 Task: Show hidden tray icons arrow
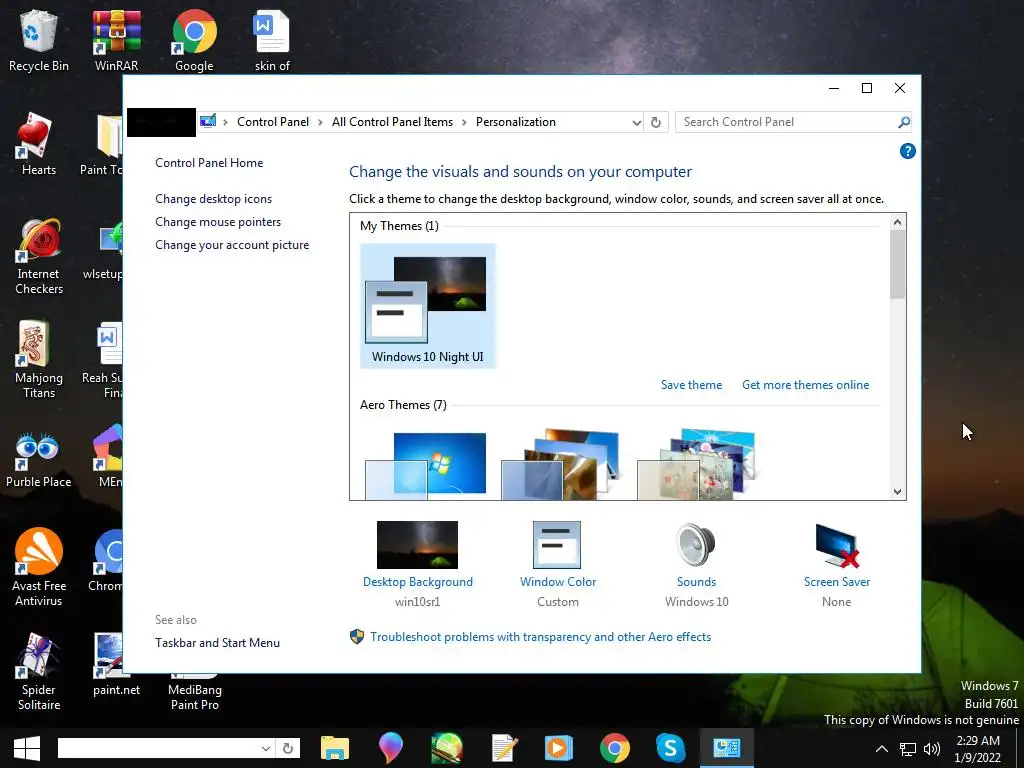pyautogui.click(x=882, y=749)
